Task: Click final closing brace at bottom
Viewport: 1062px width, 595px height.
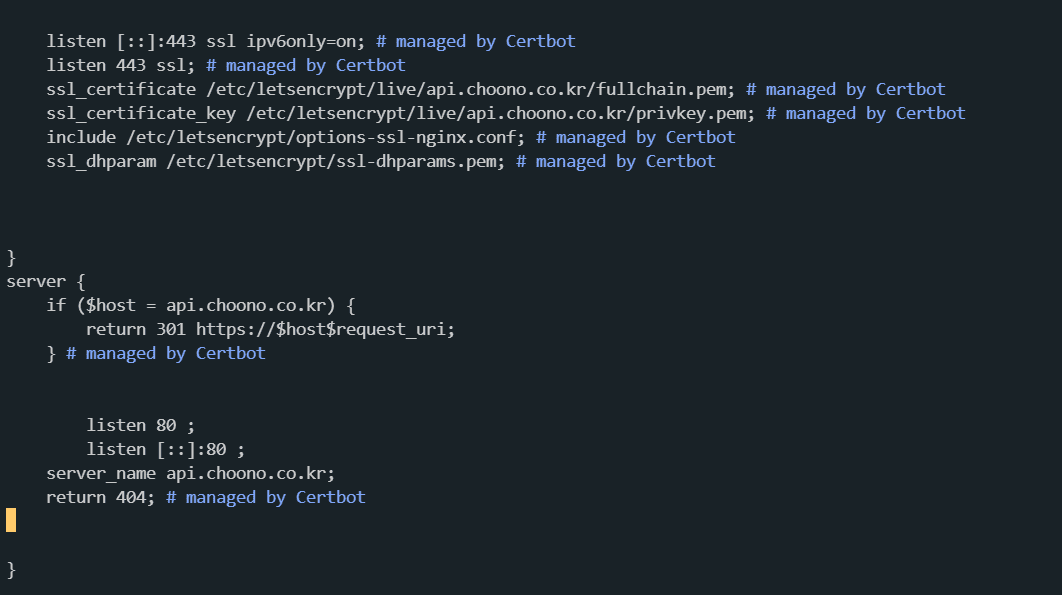Action: coord(11,569)
